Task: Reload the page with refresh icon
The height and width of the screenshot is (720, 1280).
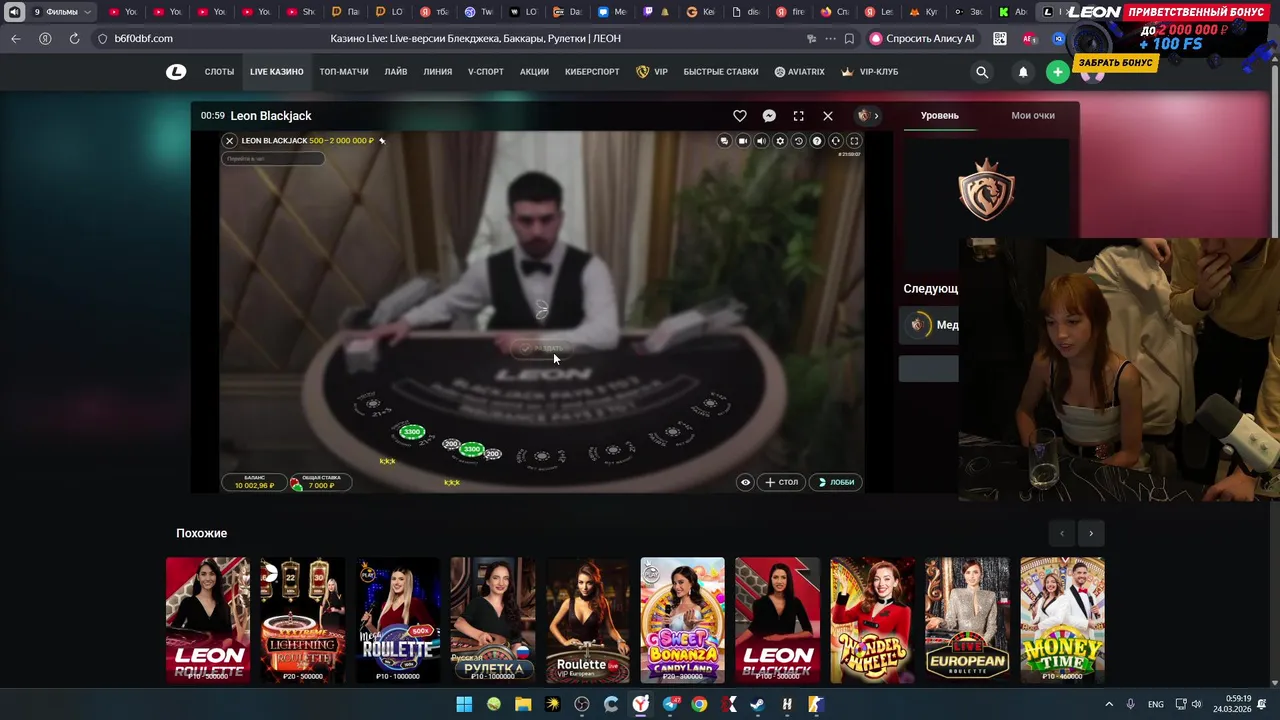Action: tap(74, 38)
